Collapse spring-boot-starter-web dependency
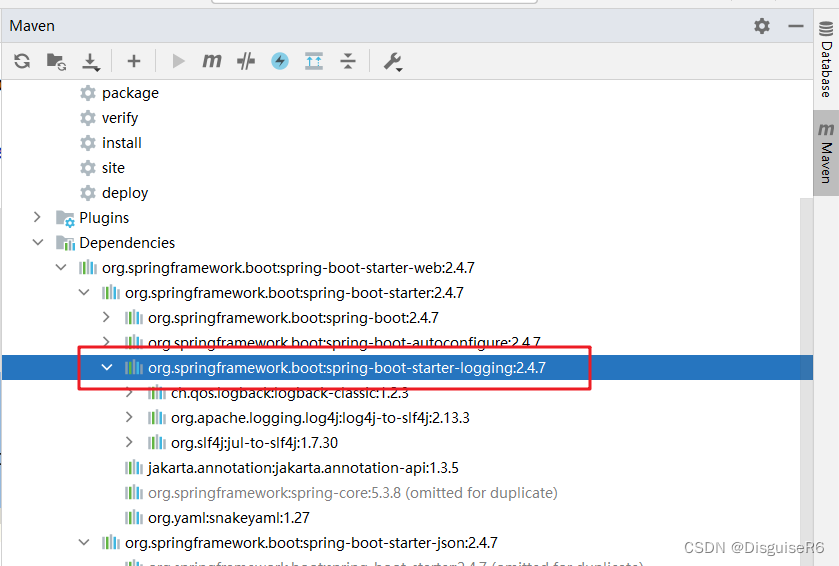839x566 pixels. click(61, 267)
